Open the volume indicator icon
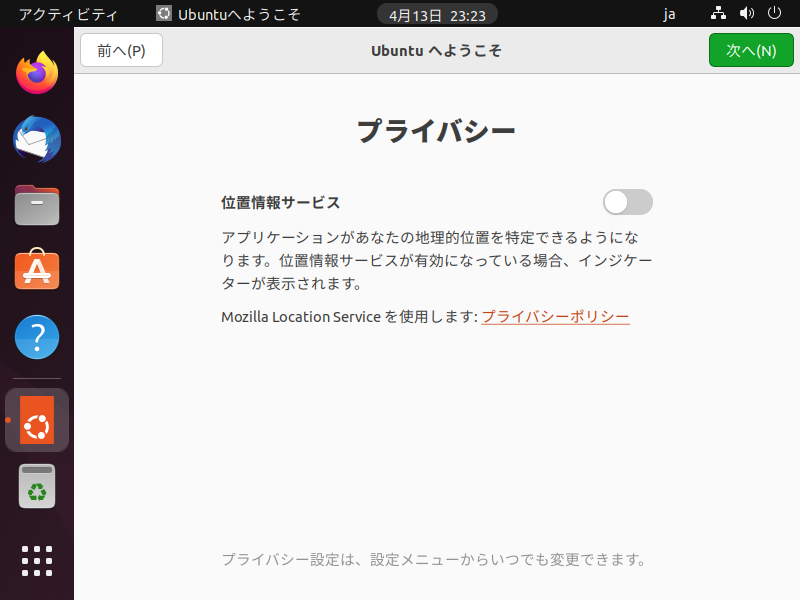The image size is (800, 600). [x=747, y=13]
